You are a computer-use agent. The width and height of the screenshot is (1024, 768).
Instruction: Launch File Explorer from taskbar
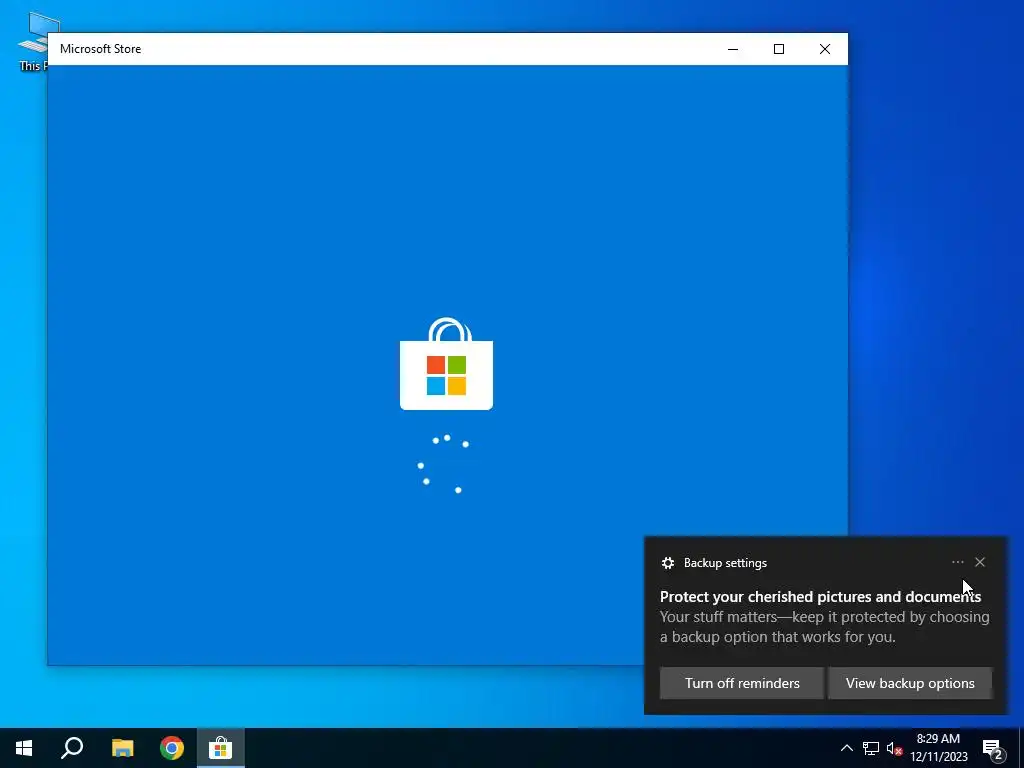[122, 748]
